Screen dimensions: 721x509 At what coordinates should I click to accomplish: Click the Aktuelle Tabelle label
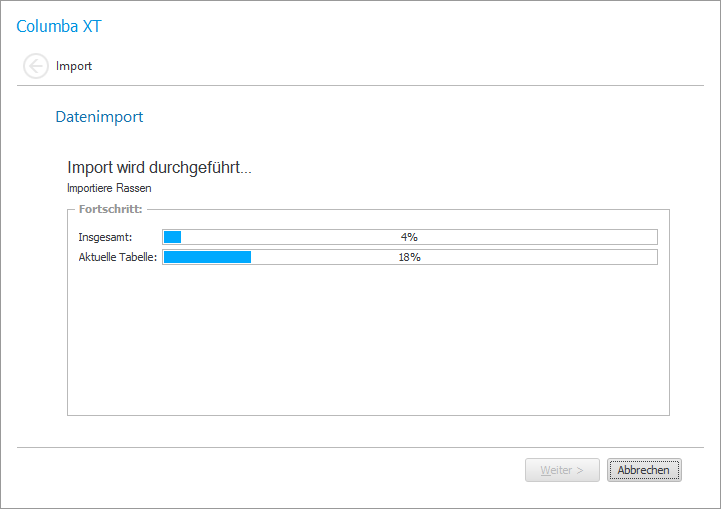coord(118,257)
